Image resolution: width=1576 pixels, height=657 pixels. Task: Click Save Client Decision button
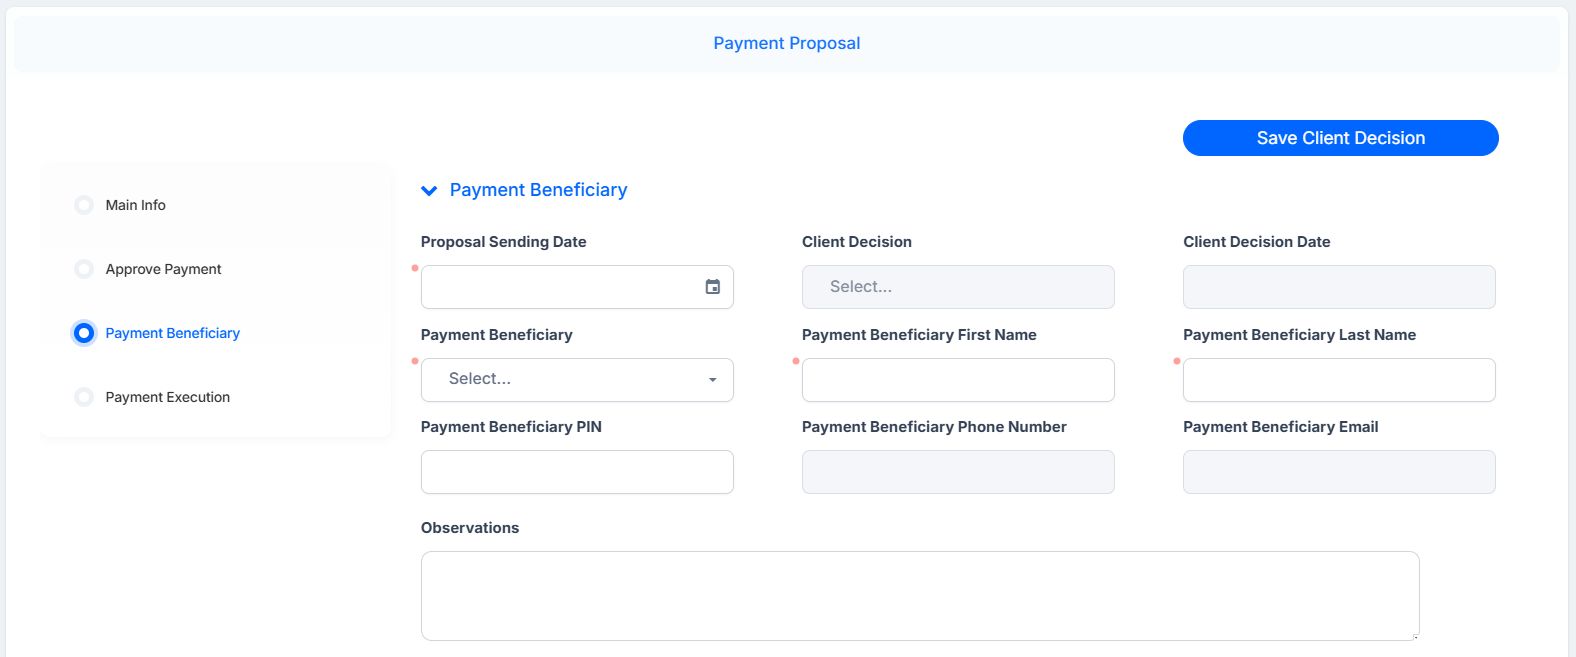tap(1340, 138)
